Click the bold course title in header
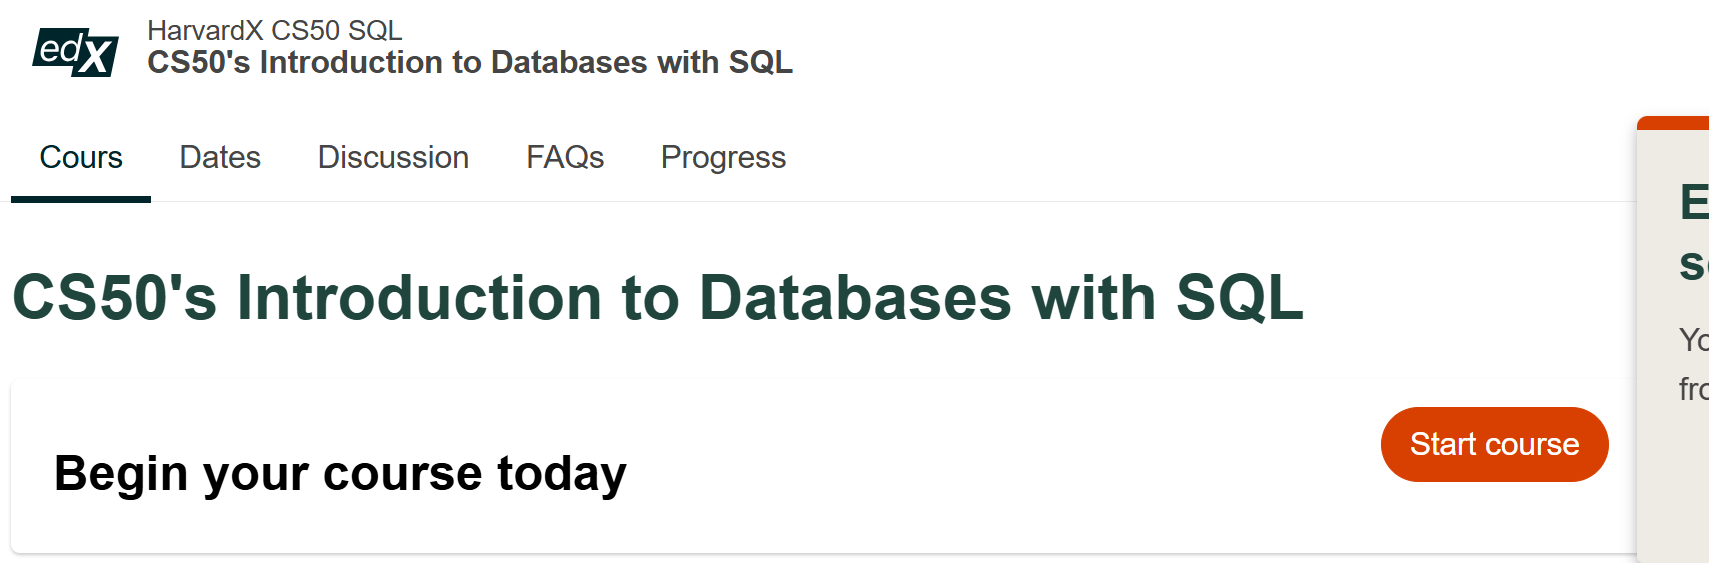Viewport: 1709px width, 563px height. pos(470,63)
